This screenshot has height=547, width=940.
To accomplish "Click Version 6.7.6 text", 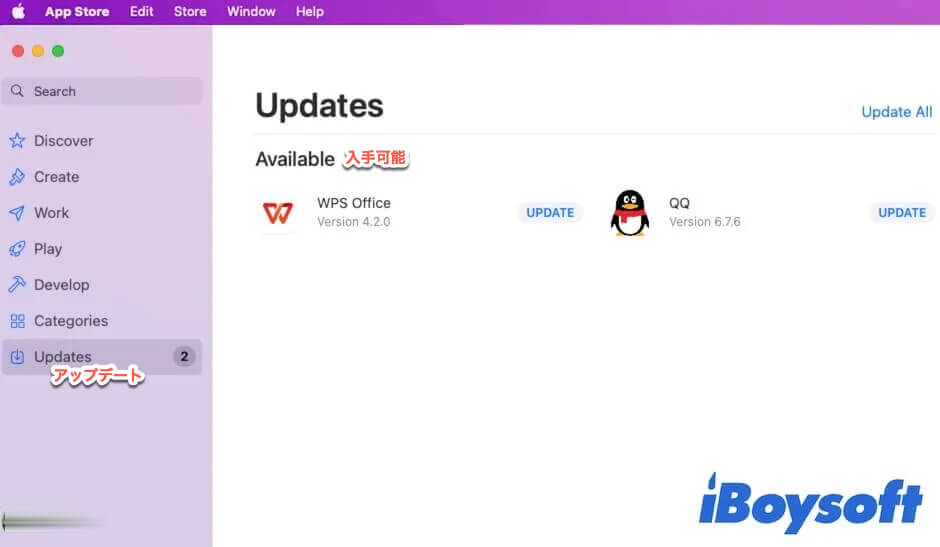I will [704, 222].
